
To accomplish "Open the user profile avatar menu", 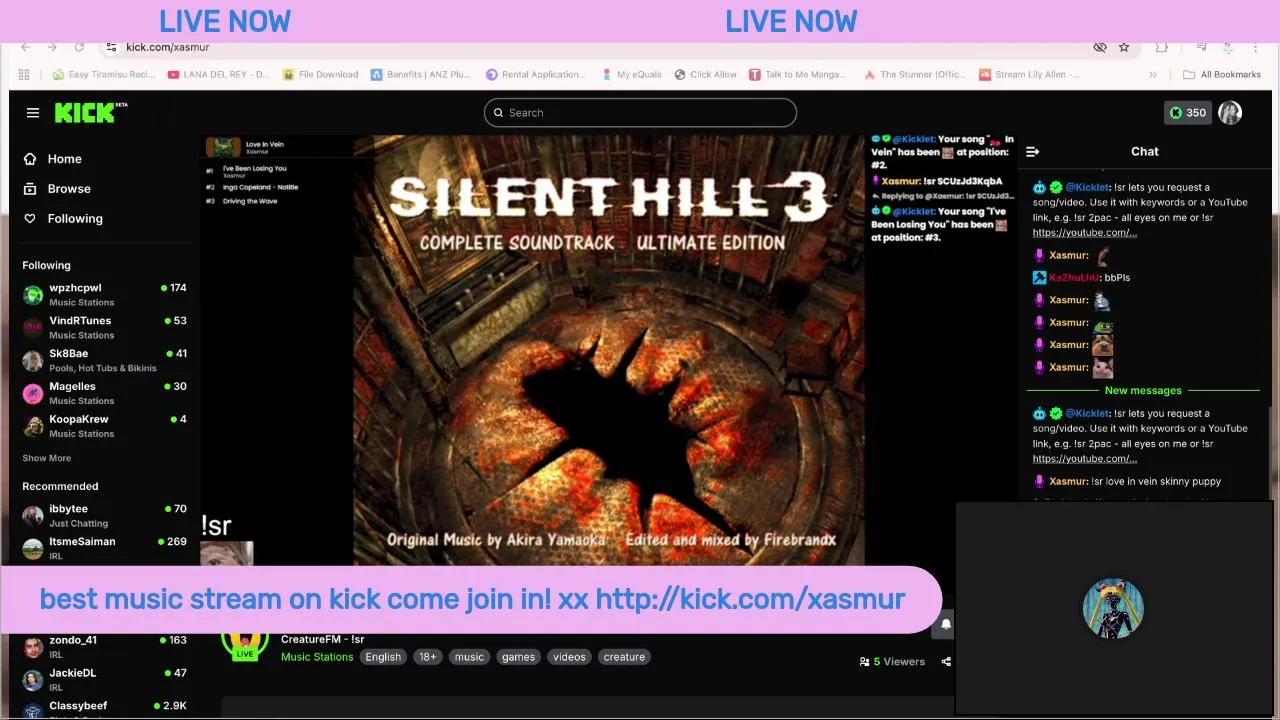I will click(x=1230, y=113).
